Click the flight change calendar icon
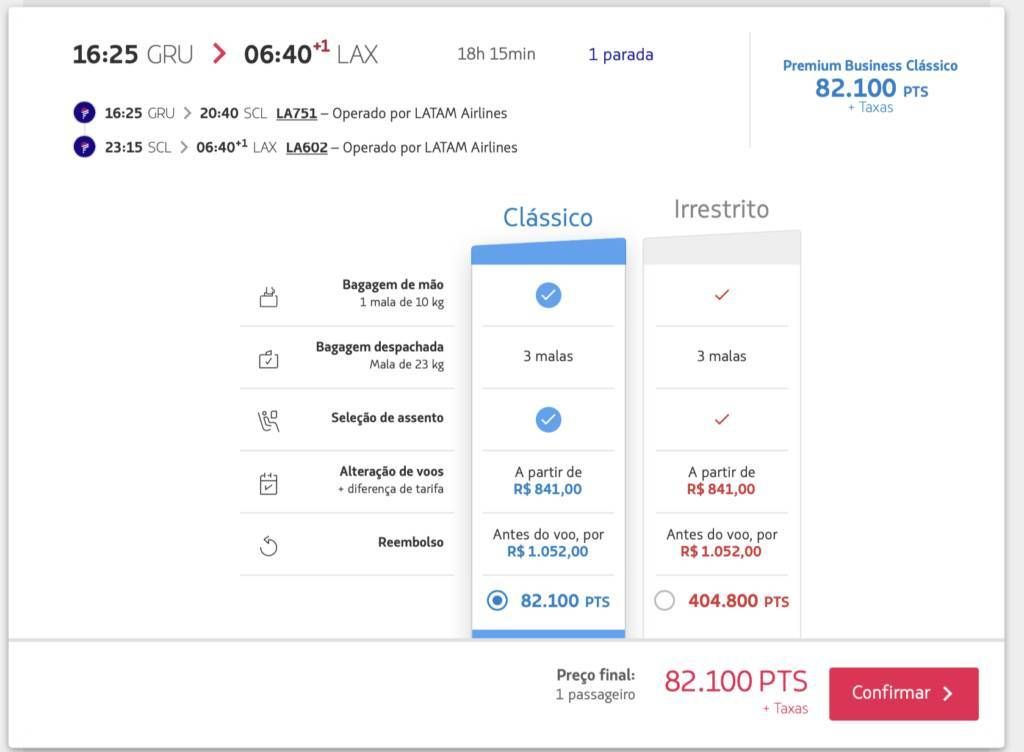Screen dimensions: 1024x752 [x=268, y=483]
